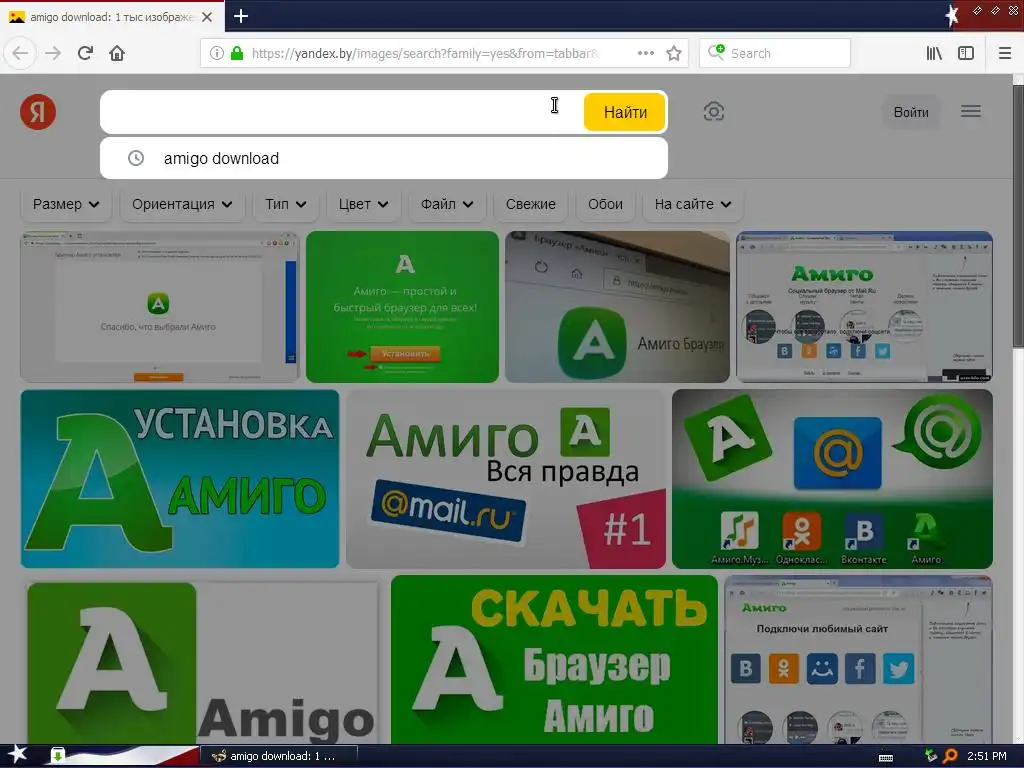Toggle the Обои filter
1024x768 pixels.
[x=605, y=204]
